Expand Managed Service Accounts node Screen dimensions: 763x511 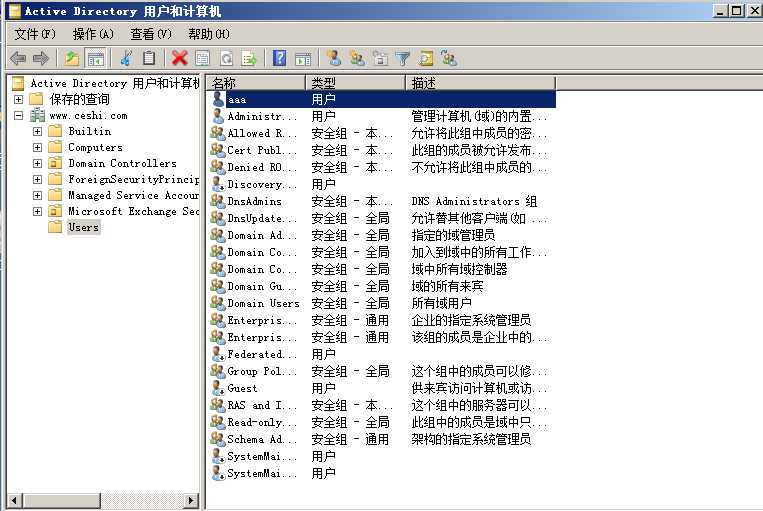point(37,196)
